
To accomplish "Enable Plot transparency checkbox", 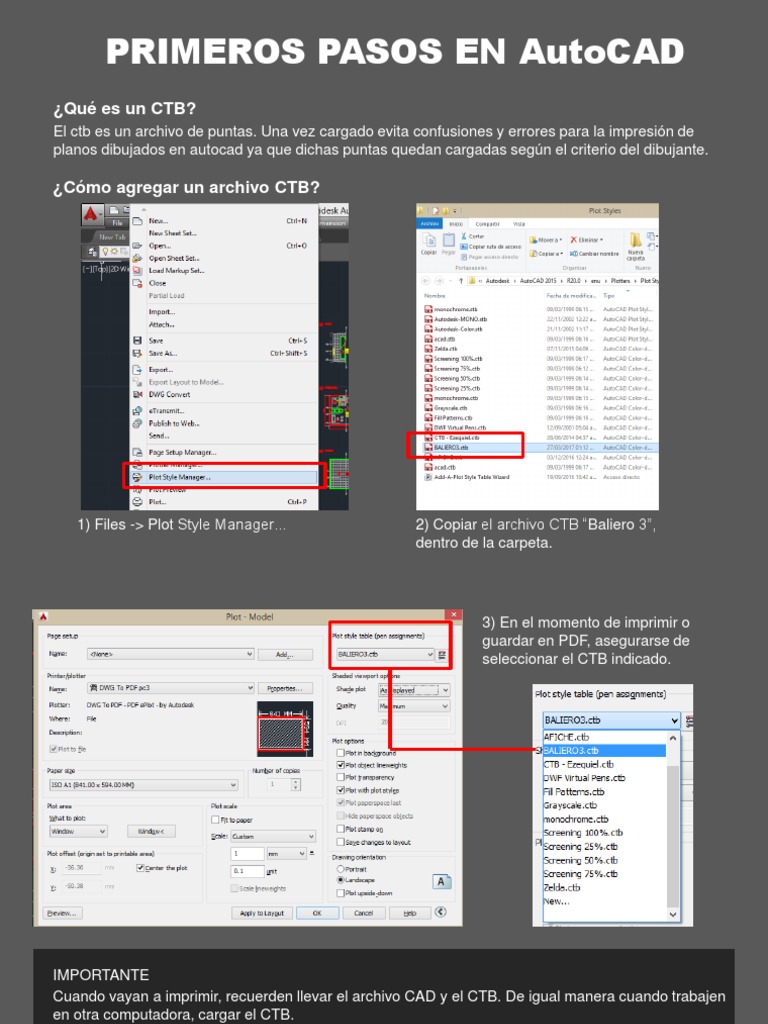I will click(340, 777).
